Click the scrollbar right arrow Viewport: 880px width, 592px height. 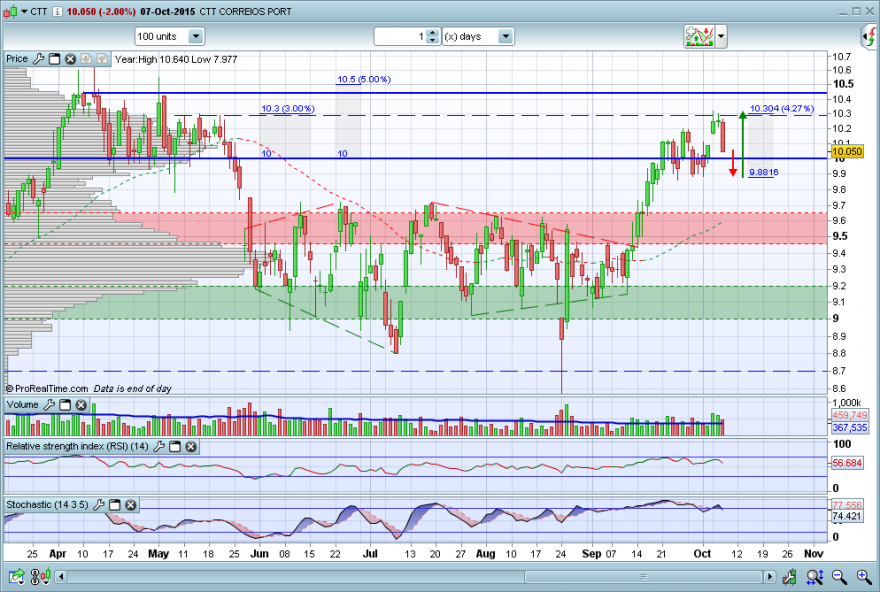click(769, 576)
